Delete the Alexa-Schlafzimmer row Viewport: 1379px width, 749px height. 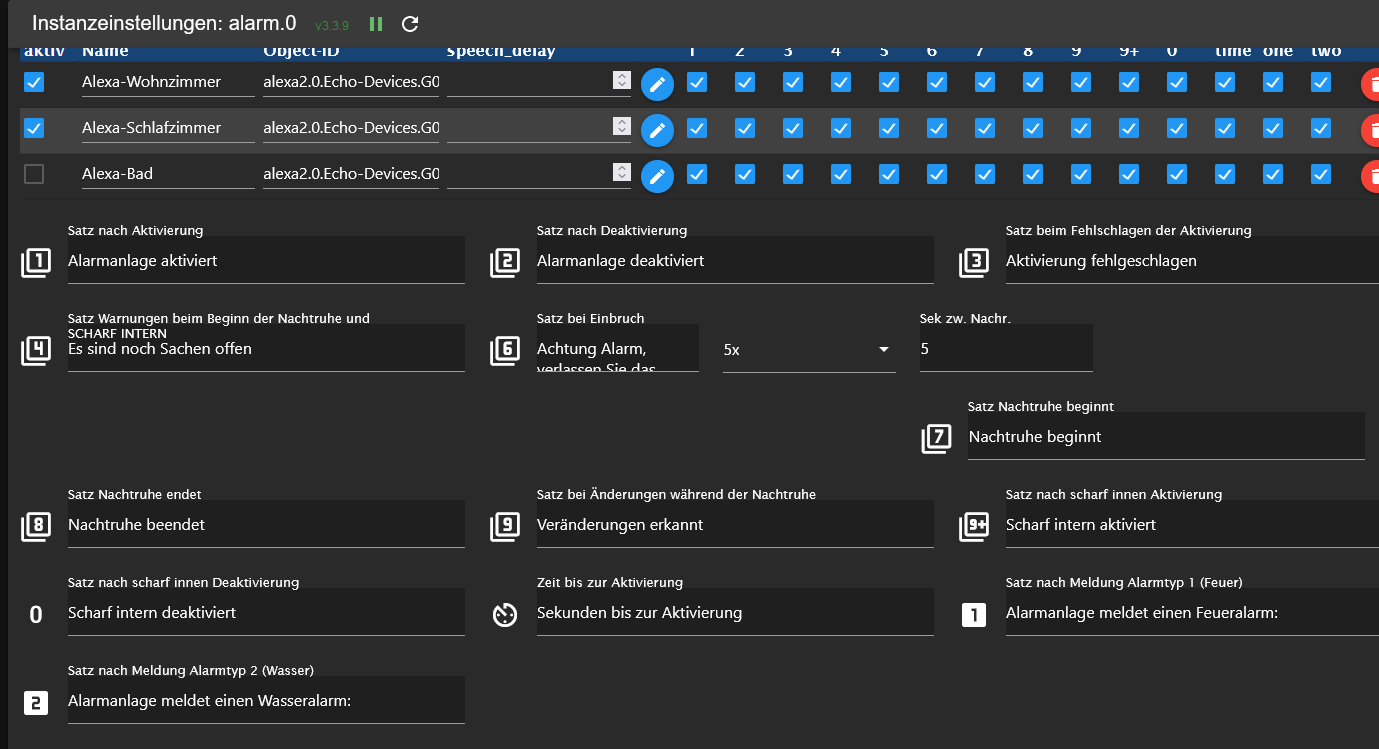click(x=1370, y=130)
